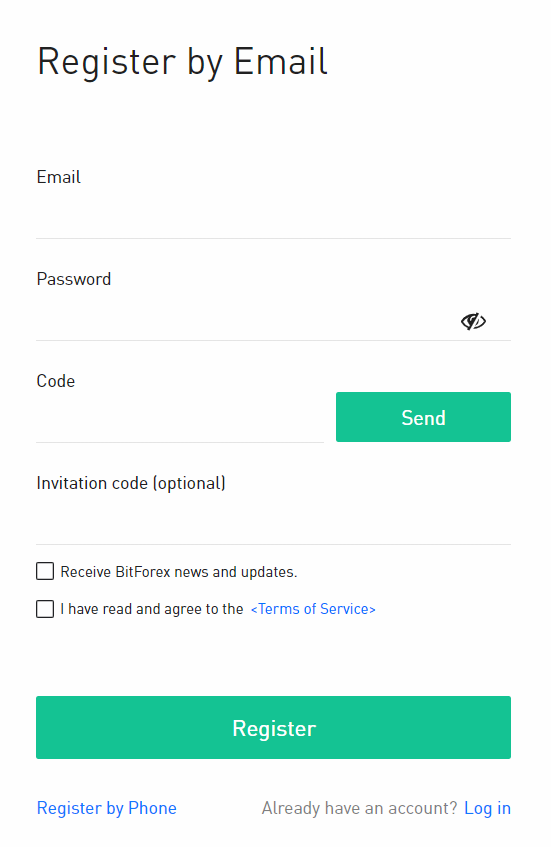Open the Log in link
This screenshot has width=551, height=847.
487,808
